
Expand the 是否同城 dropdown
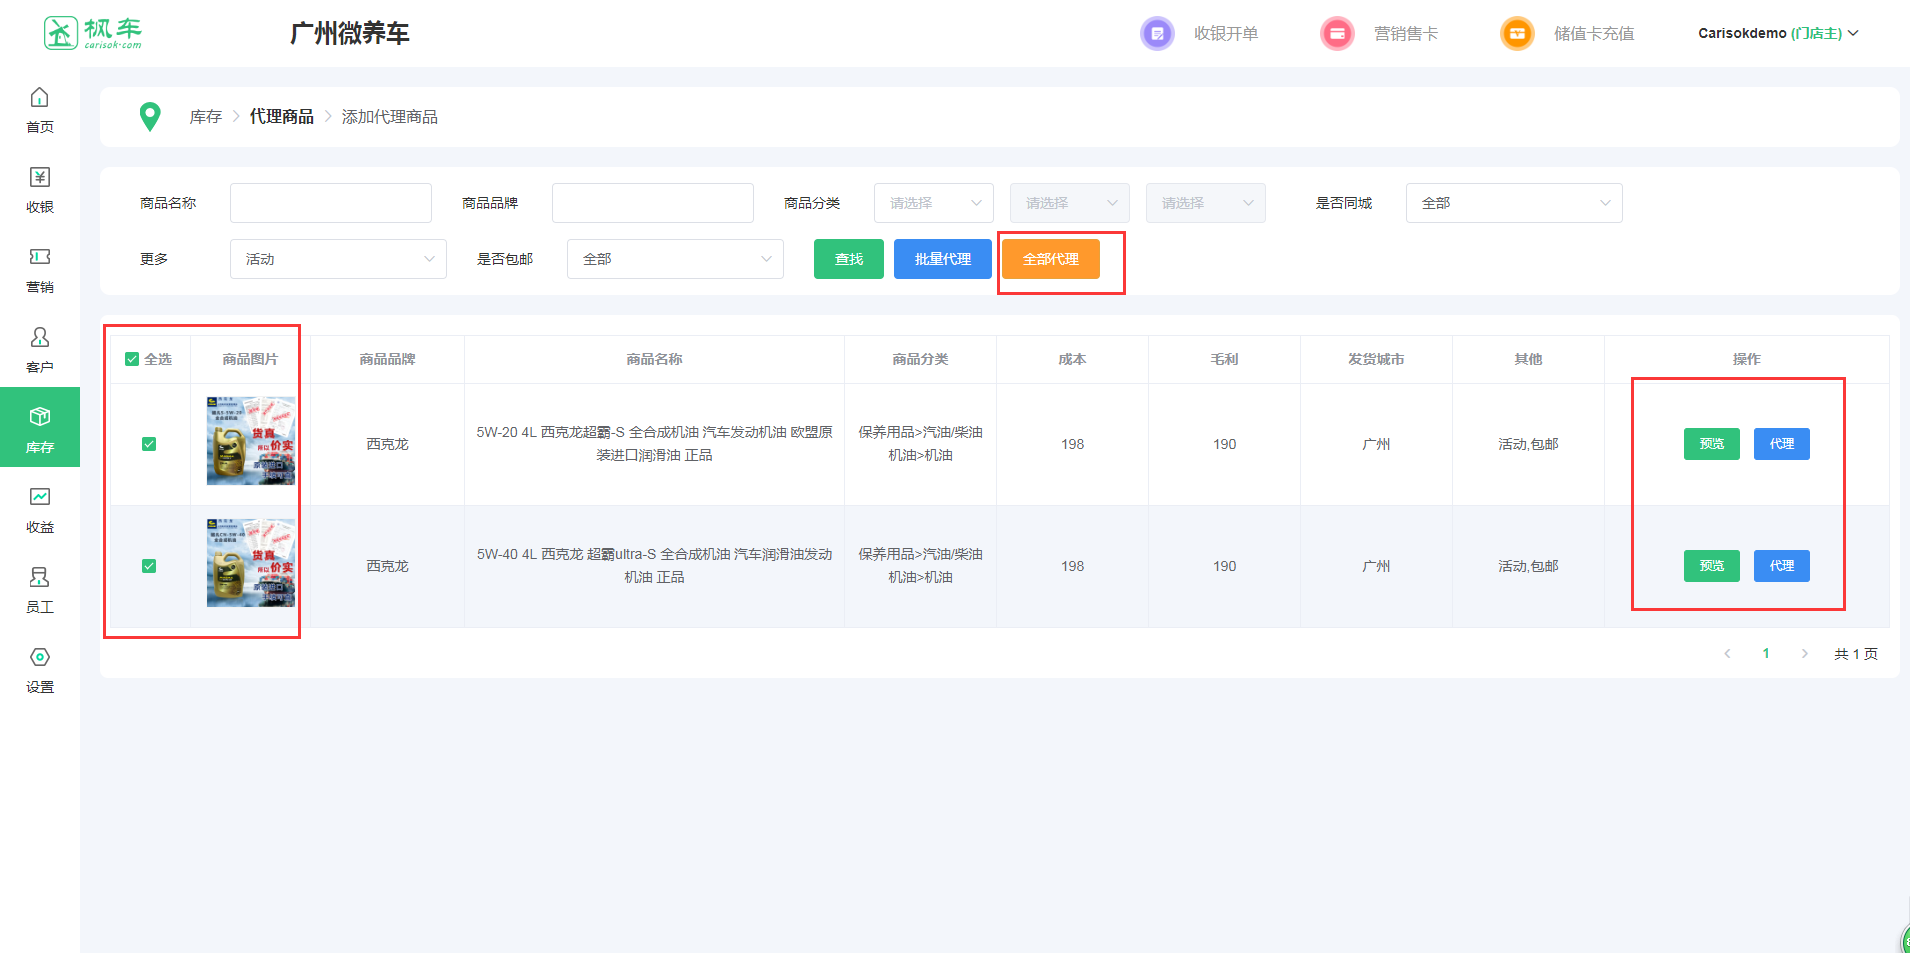point(1513,203)
